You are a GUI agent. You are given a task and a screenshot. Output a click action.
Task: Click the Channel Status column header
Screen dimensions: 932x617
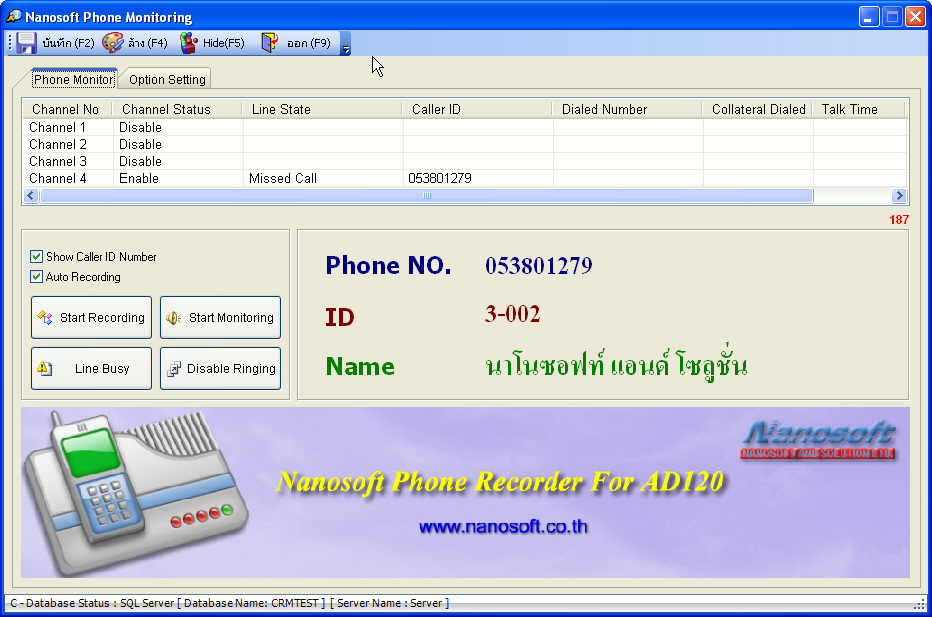coord(178,109)
